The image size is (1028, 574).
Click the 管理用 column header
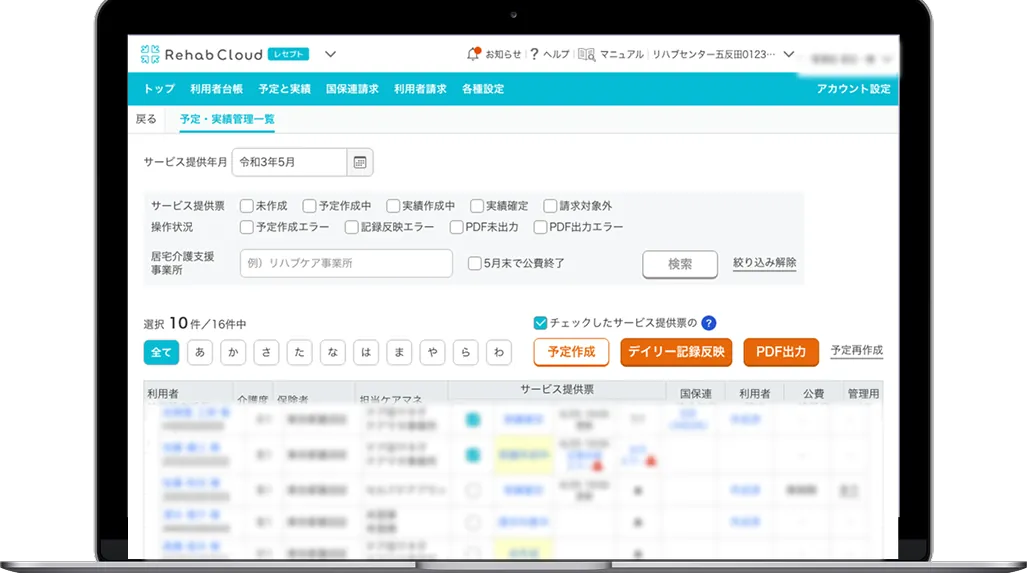(863, 394)
